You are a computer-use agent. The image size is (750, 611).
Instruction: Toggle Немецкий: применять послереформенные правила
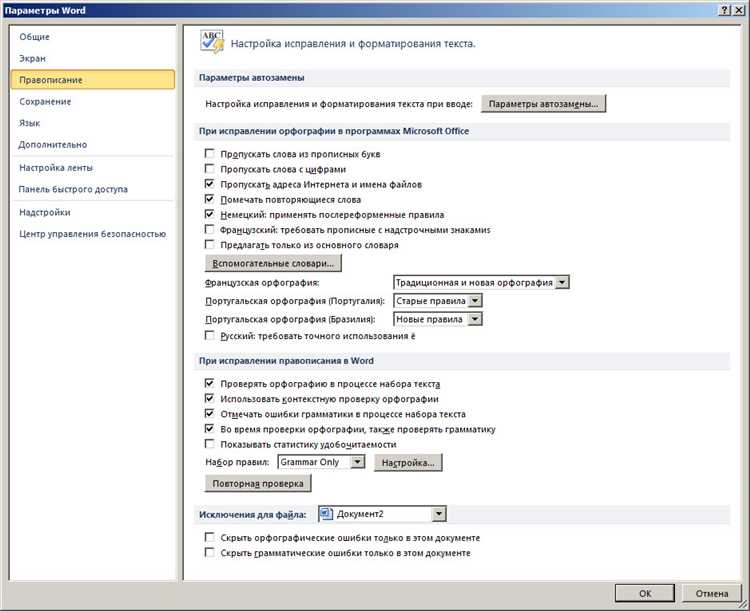[210, 214]
